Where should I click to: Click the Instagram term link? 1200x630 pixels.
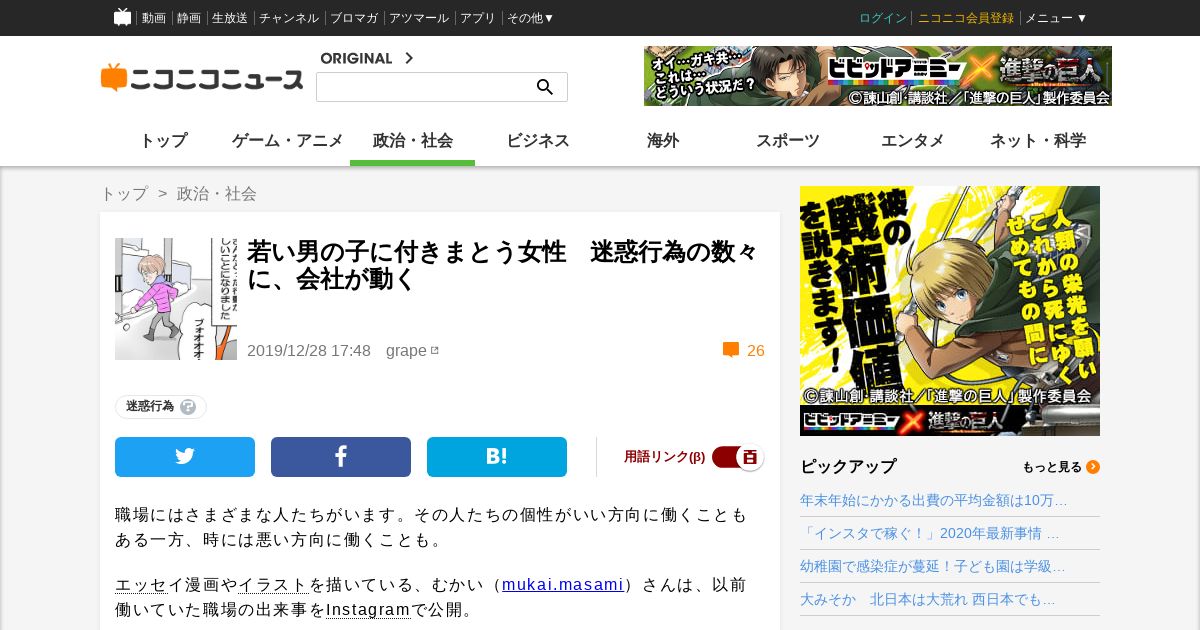(368, 610)
